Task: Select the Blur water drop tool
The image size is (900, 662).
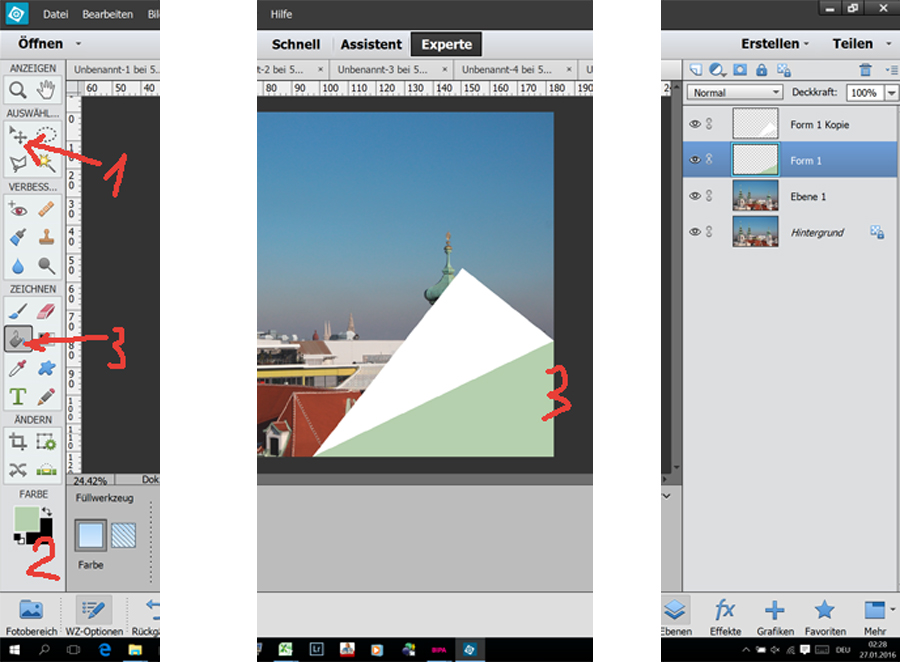Action: tap(18, 265)
